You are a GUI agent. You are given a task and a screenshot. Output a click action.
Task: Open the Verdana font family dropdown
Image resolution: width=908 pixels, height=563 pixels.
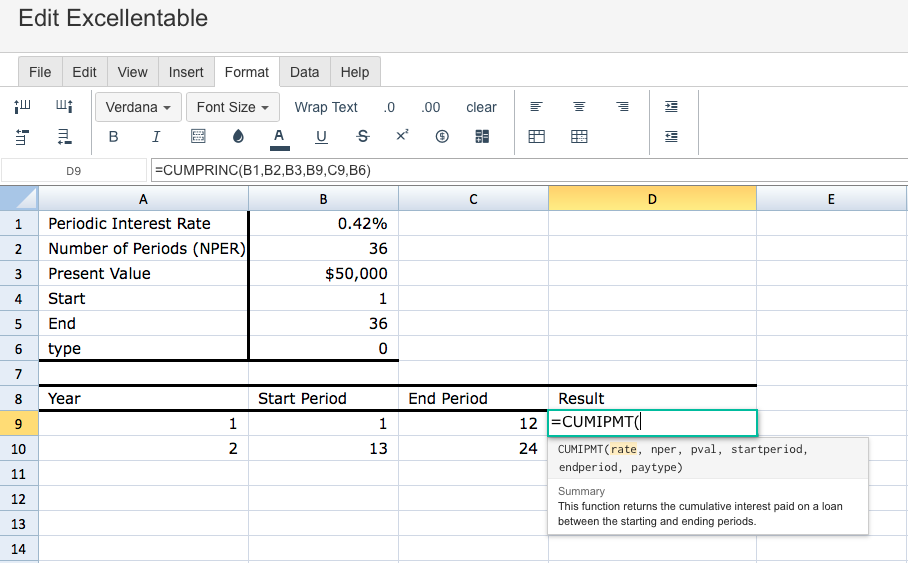137,107
